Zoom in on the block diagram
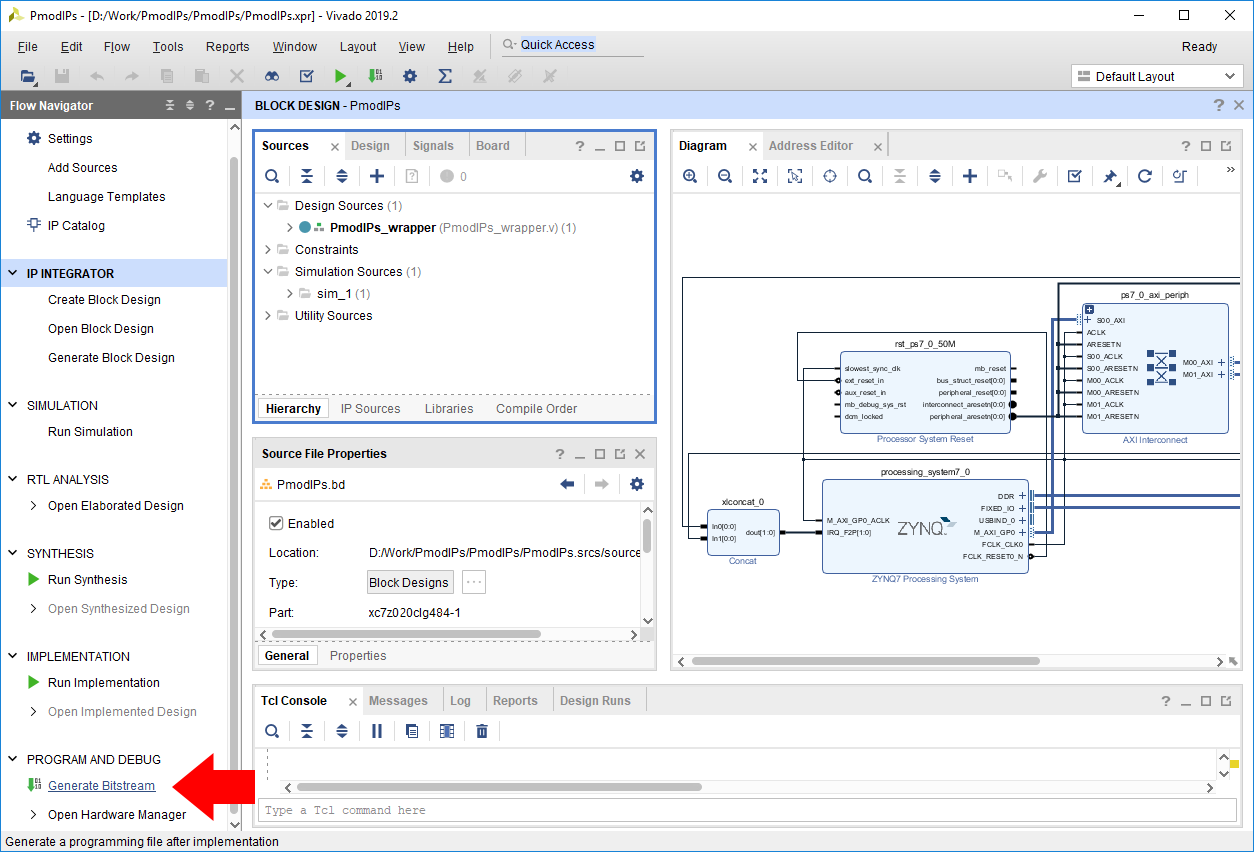 coord(690,176)
